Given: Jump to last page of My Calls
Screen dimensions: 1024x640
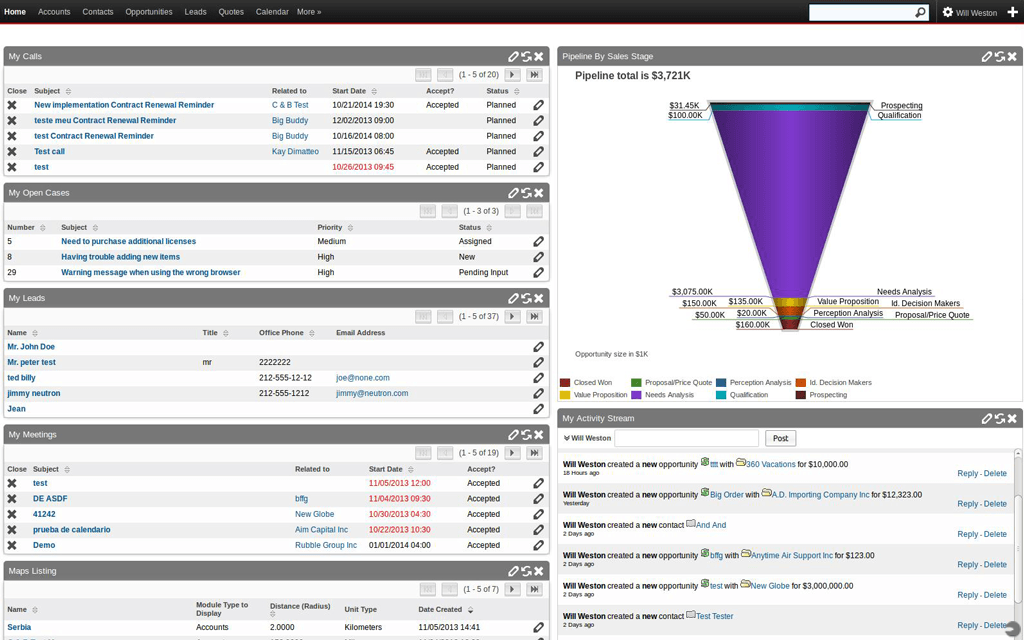Looking at the screenshot, I should (535, 75).
